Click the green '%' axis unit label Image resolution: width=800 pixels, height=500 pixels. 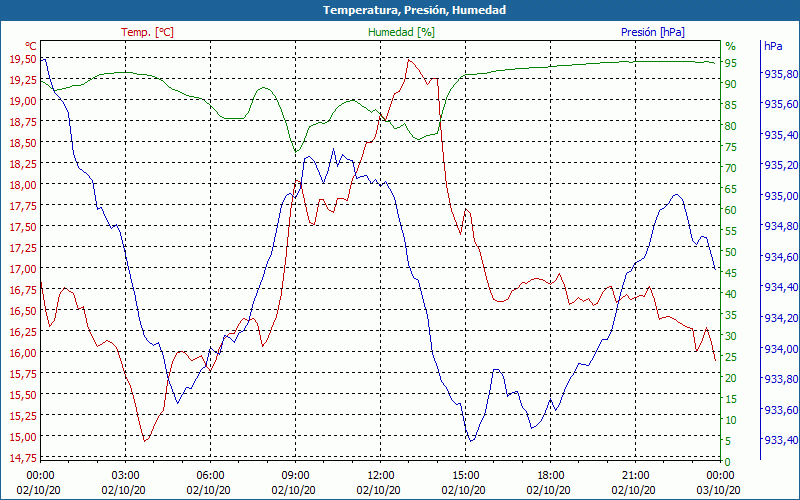point(731,46)
